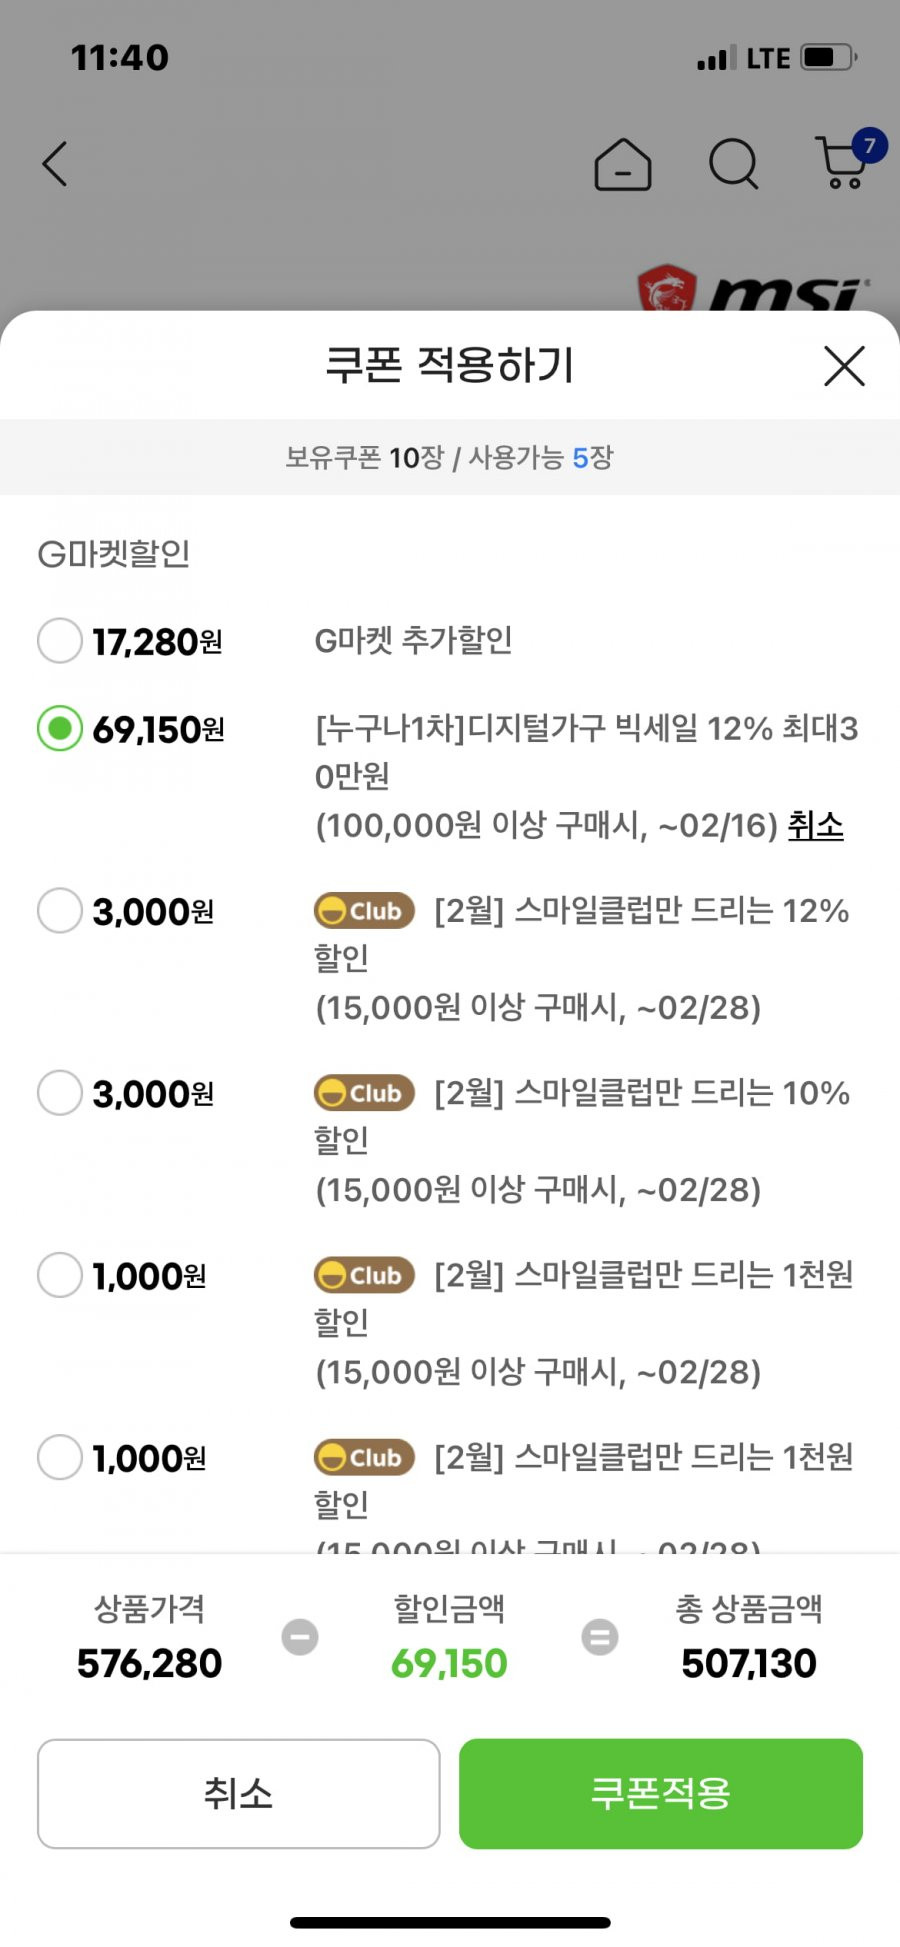900x1947 pixels.
Task: Tap the minus icon beside 상품가격
Action: click(300, 1637)
